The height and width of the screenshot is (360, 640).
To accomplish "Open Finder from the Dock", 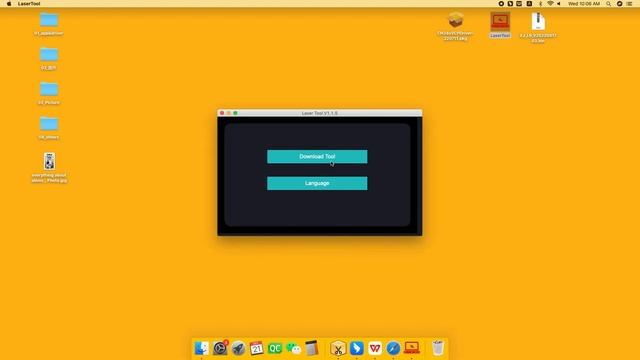I will point(202,348).
